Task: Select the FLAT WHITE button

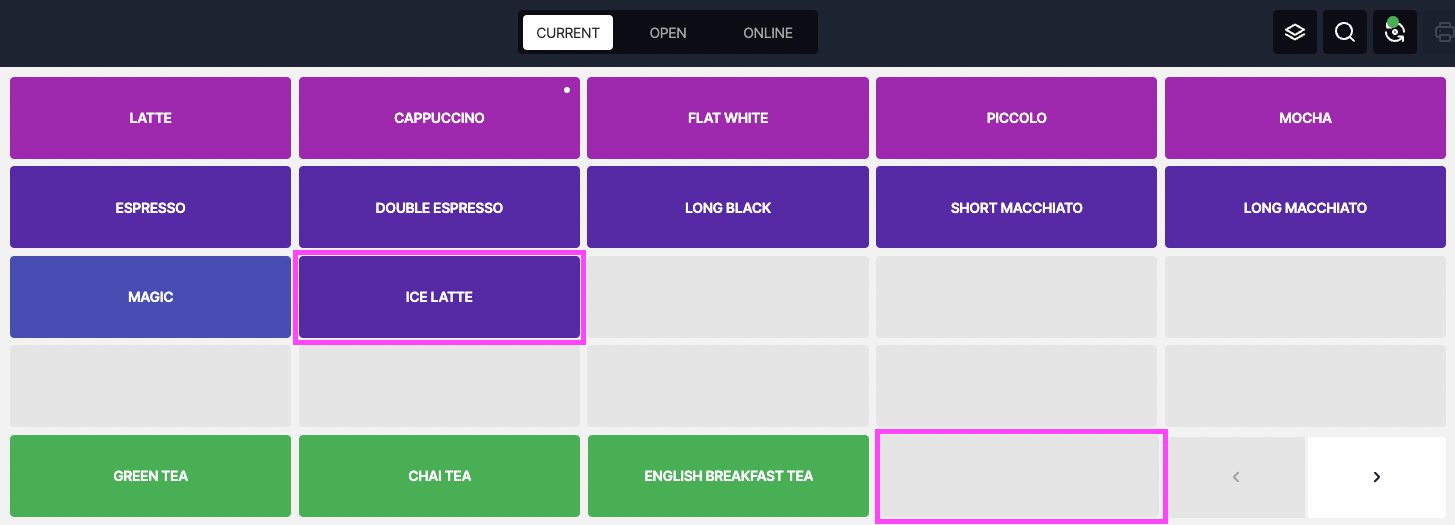Action: (x=728, y=118)
